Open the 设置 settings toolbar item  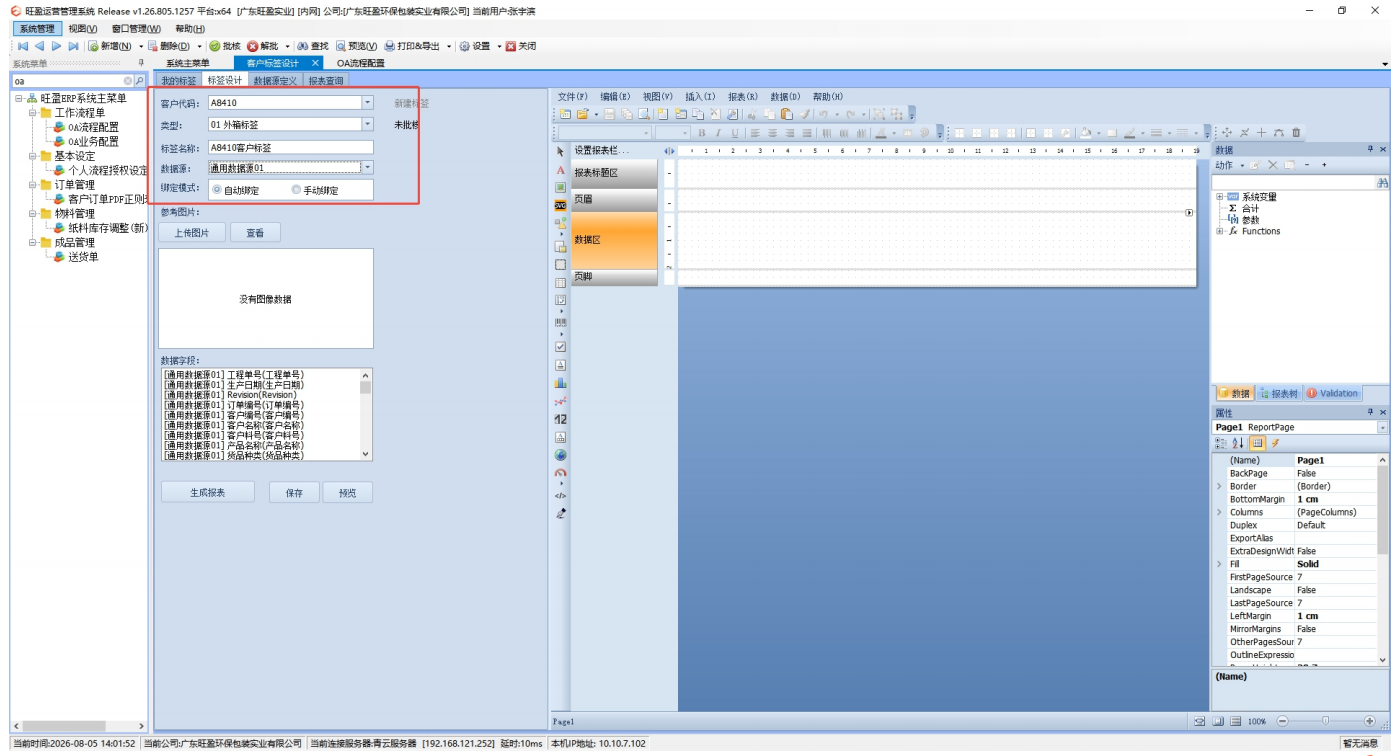(x=475, y=46)
